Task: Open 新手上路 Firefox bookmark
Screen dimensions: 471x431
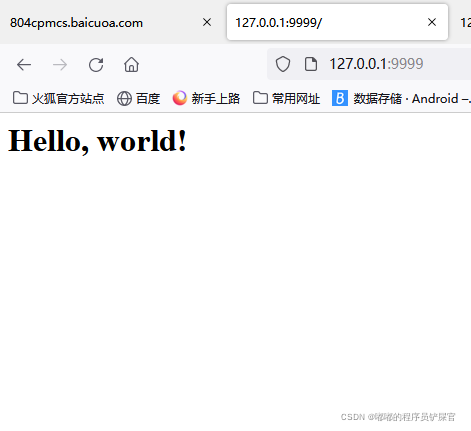Action: point(206,99)
